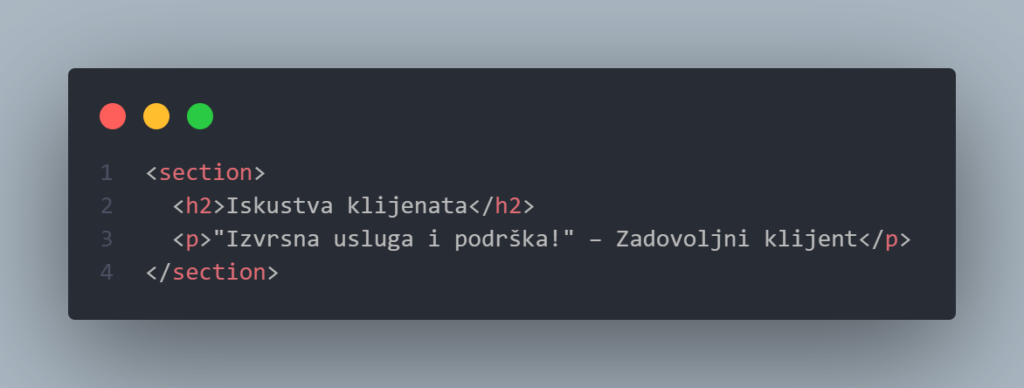Click line number 3
Screen dimensions: 1024x388
(x=106, y=240)
